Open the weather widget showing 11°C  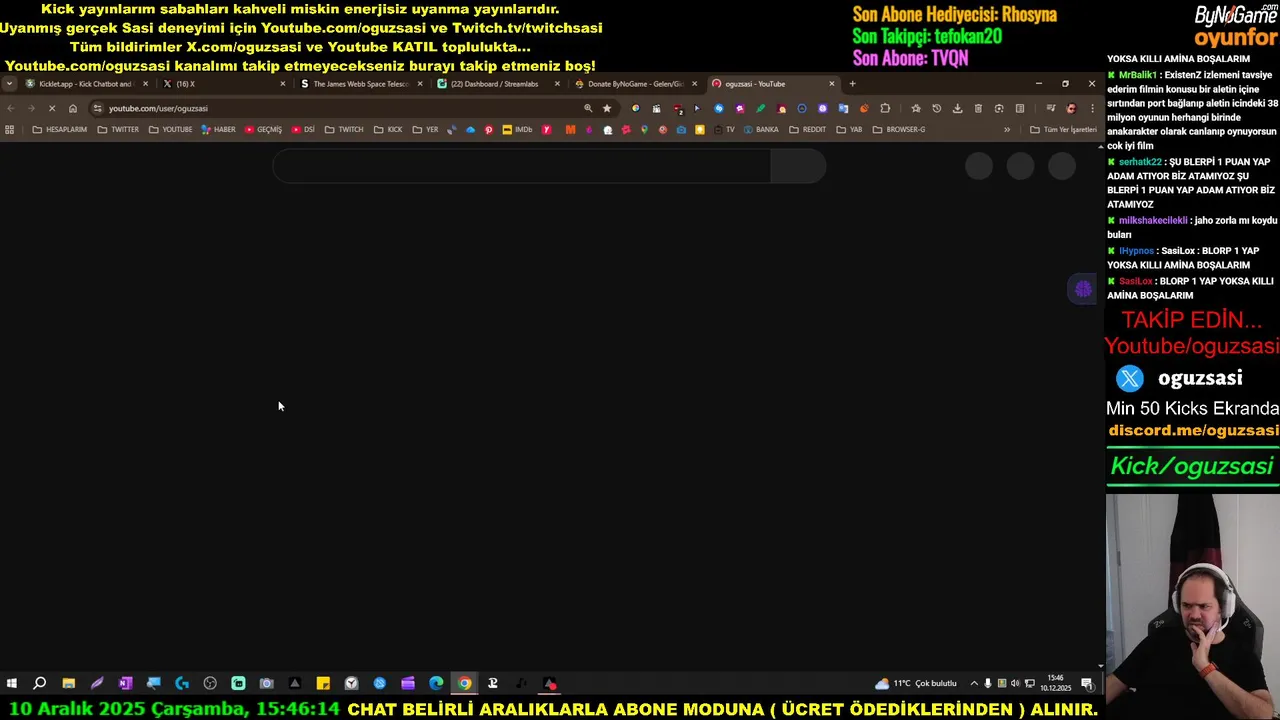point(915,684)
